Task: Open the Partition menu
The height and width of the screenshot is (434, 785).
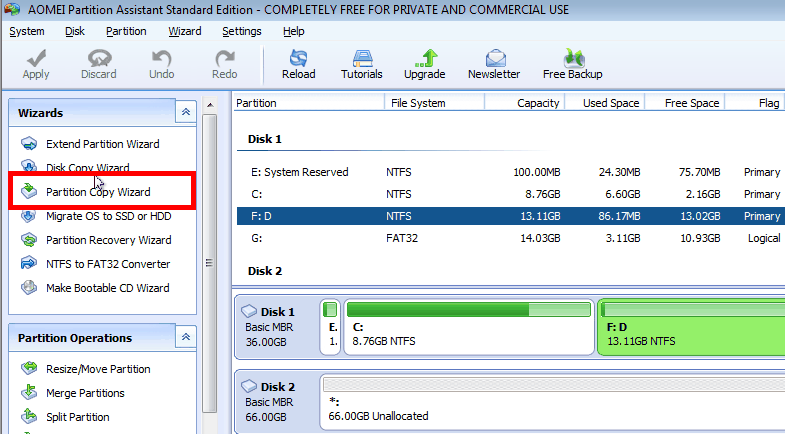Action: (x=126, y=32)
